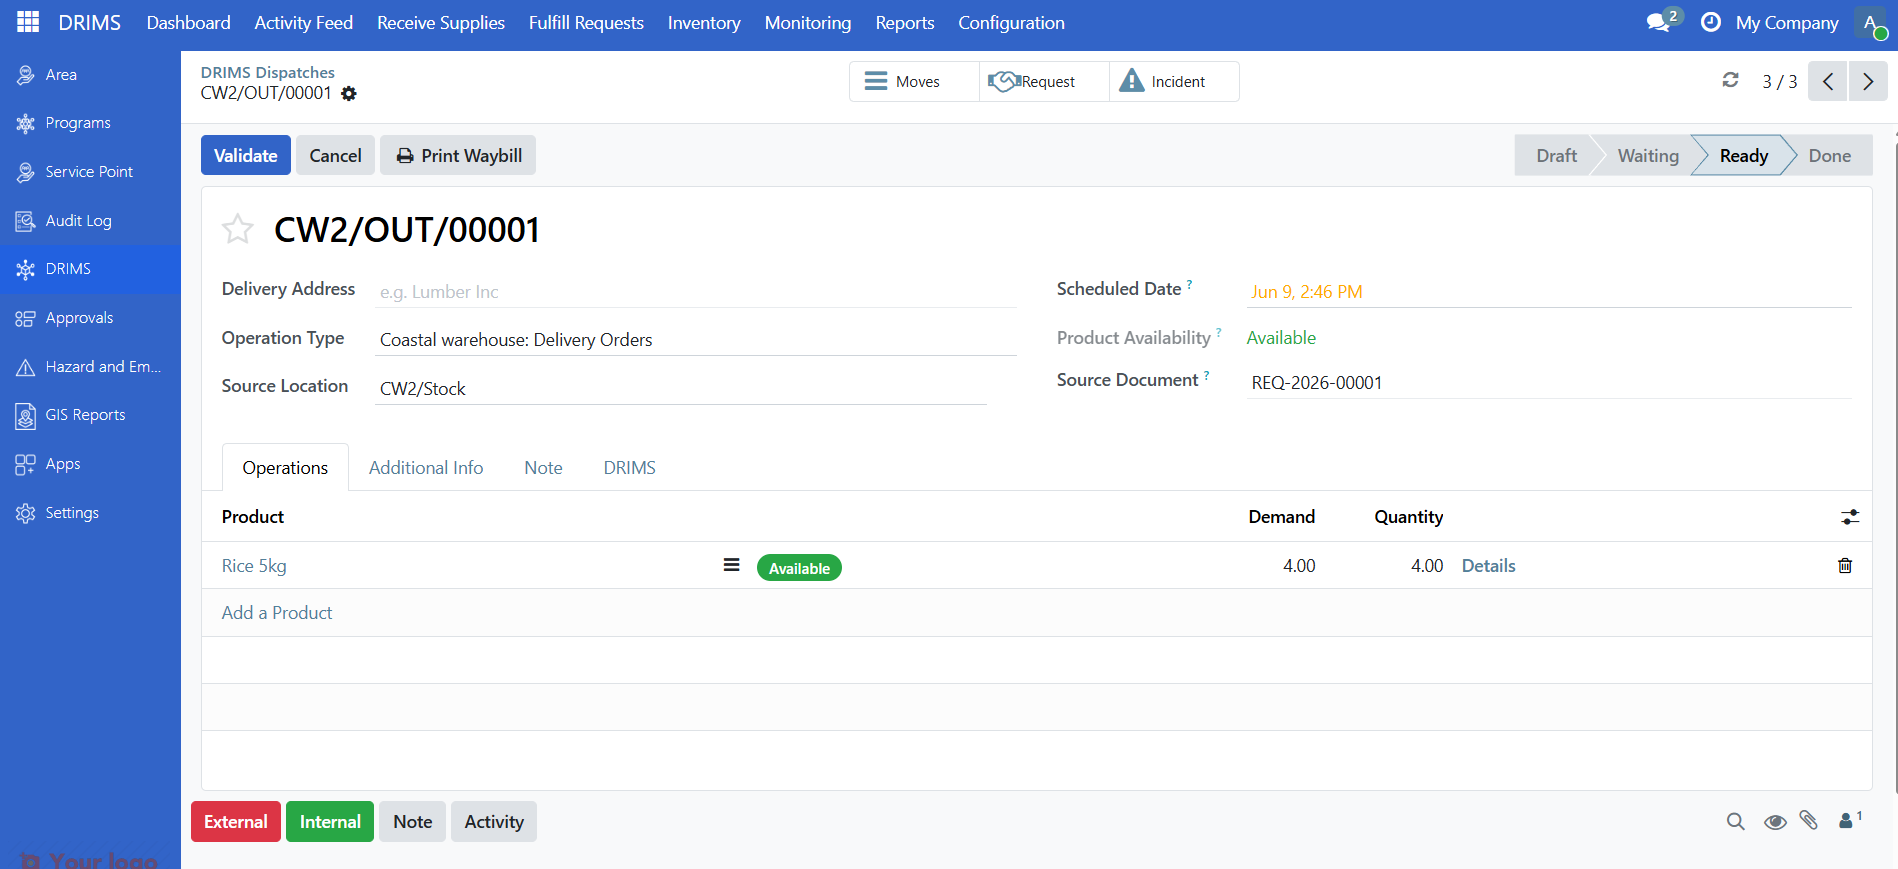Viewport: 1898px width, 869px height.
Task: Open the activities clock icon
Action: (x=1711, y=22)
